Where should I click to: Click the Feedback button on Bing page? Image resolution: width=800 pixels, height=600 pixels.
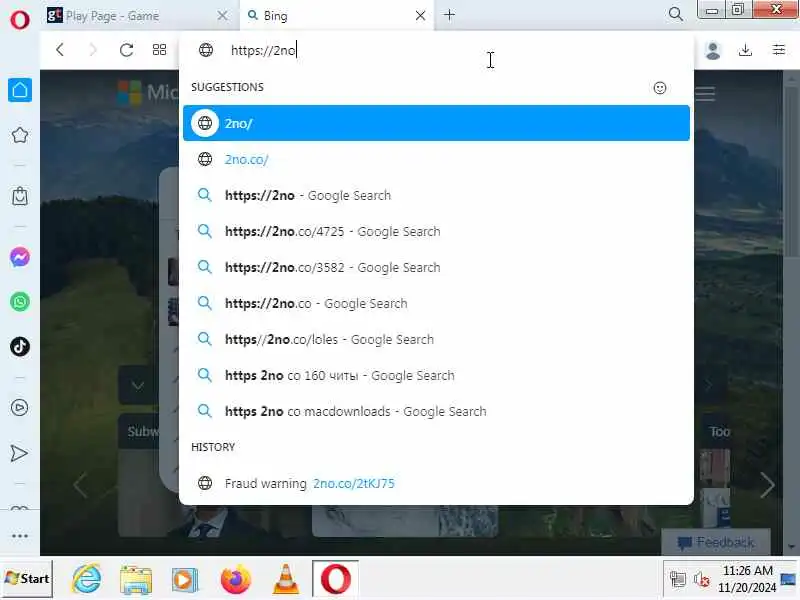pyautogui.click(x=716, y=542)
